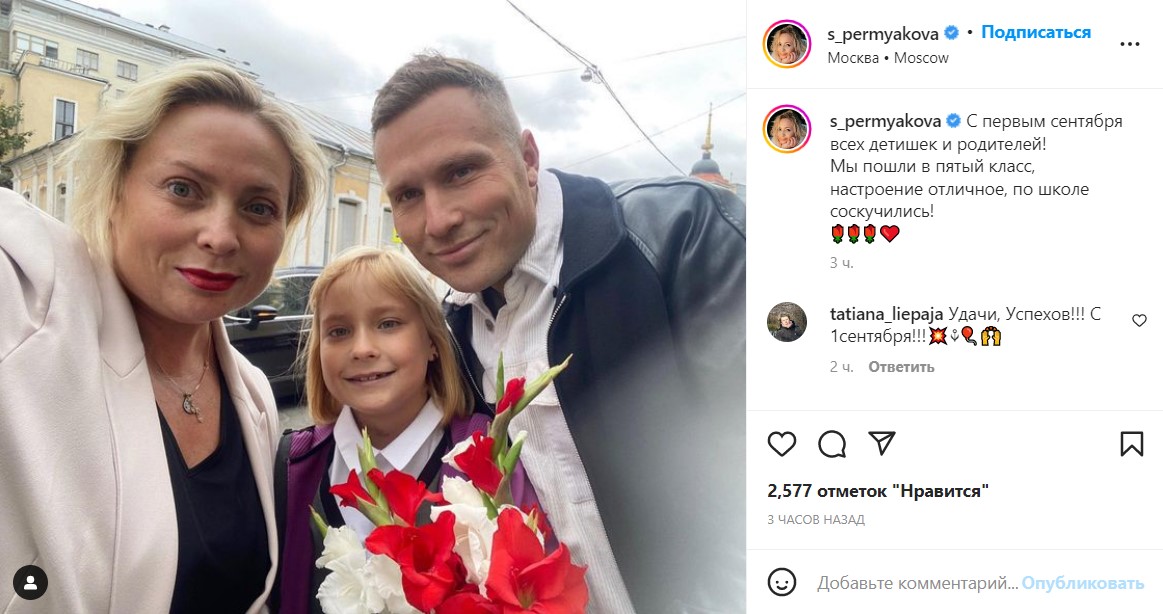Screen dimensions: 1163x614
Task: Show tagged people icon on photo
Action: [30, 582]
